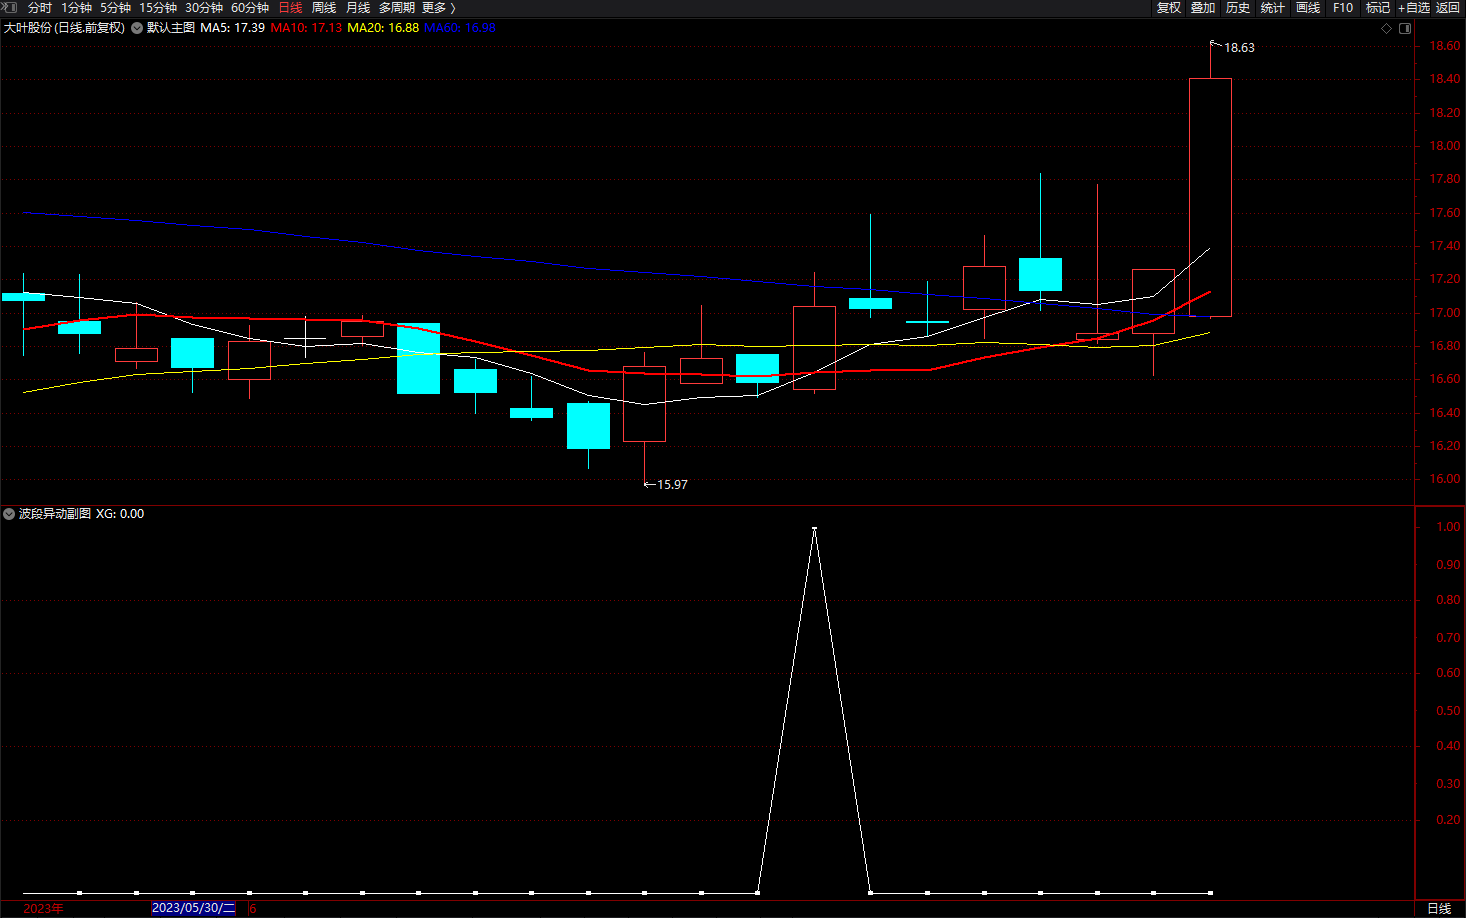
Task: Click the panel icon at top-left corner
Action: click(10, 7)
